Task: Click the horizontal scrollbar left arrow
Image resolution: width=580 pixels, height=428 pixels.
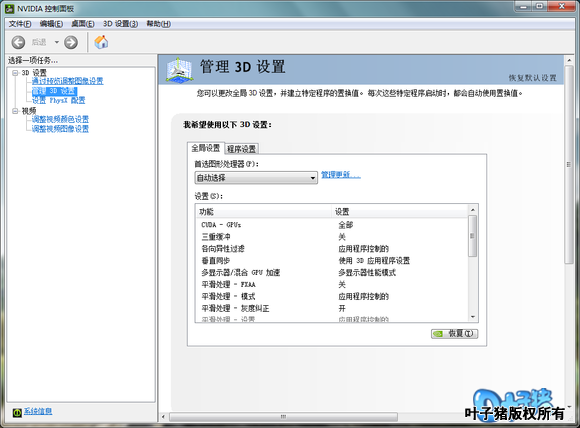Action: [x=163, y=417]
